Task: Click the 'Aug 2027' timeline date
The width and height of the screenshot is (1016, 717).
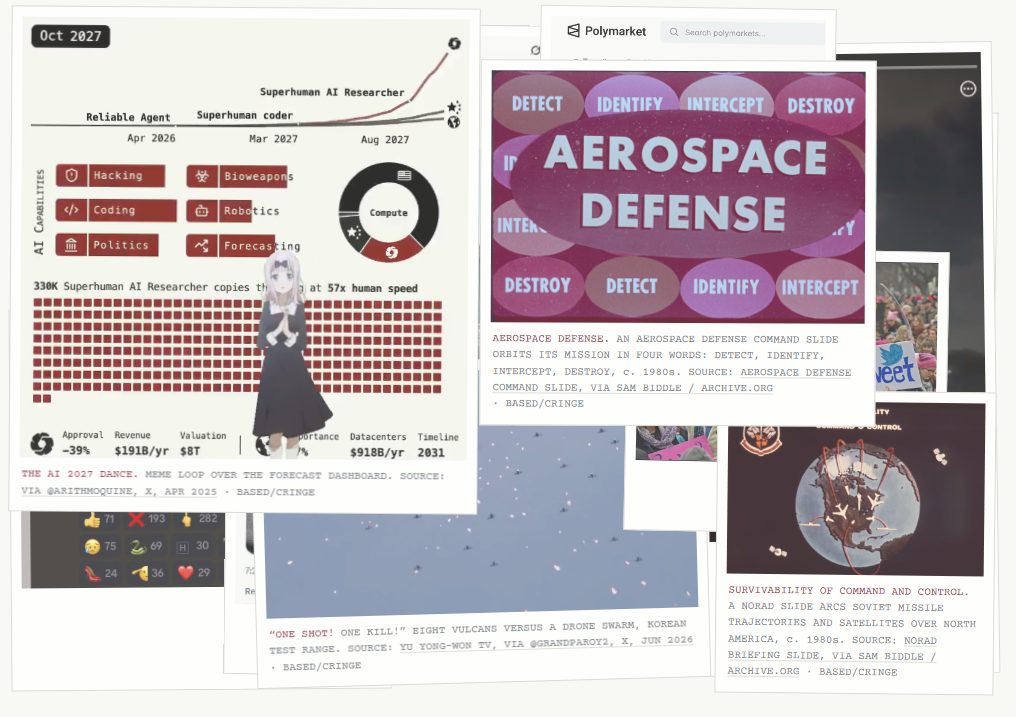Action: tap(385, 139)
